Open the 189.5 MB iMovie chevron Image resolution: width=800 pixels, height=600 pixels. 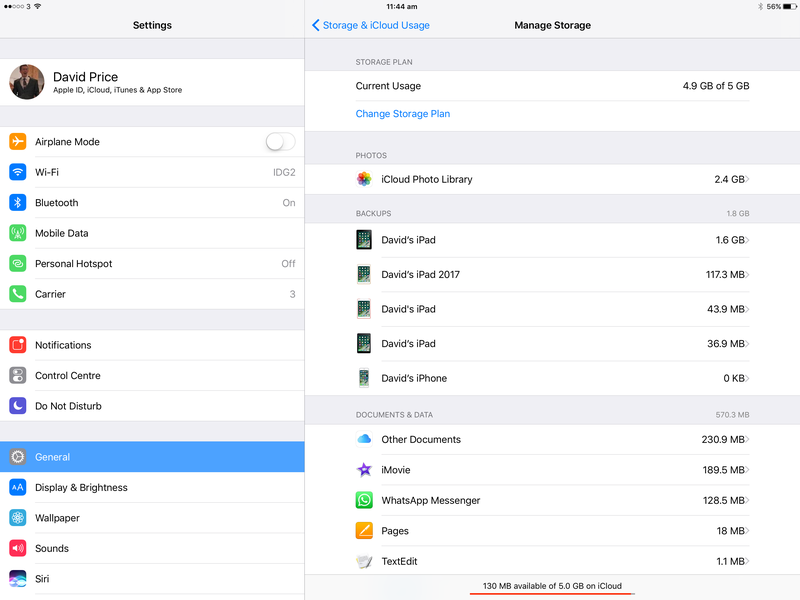click(747, 470)
